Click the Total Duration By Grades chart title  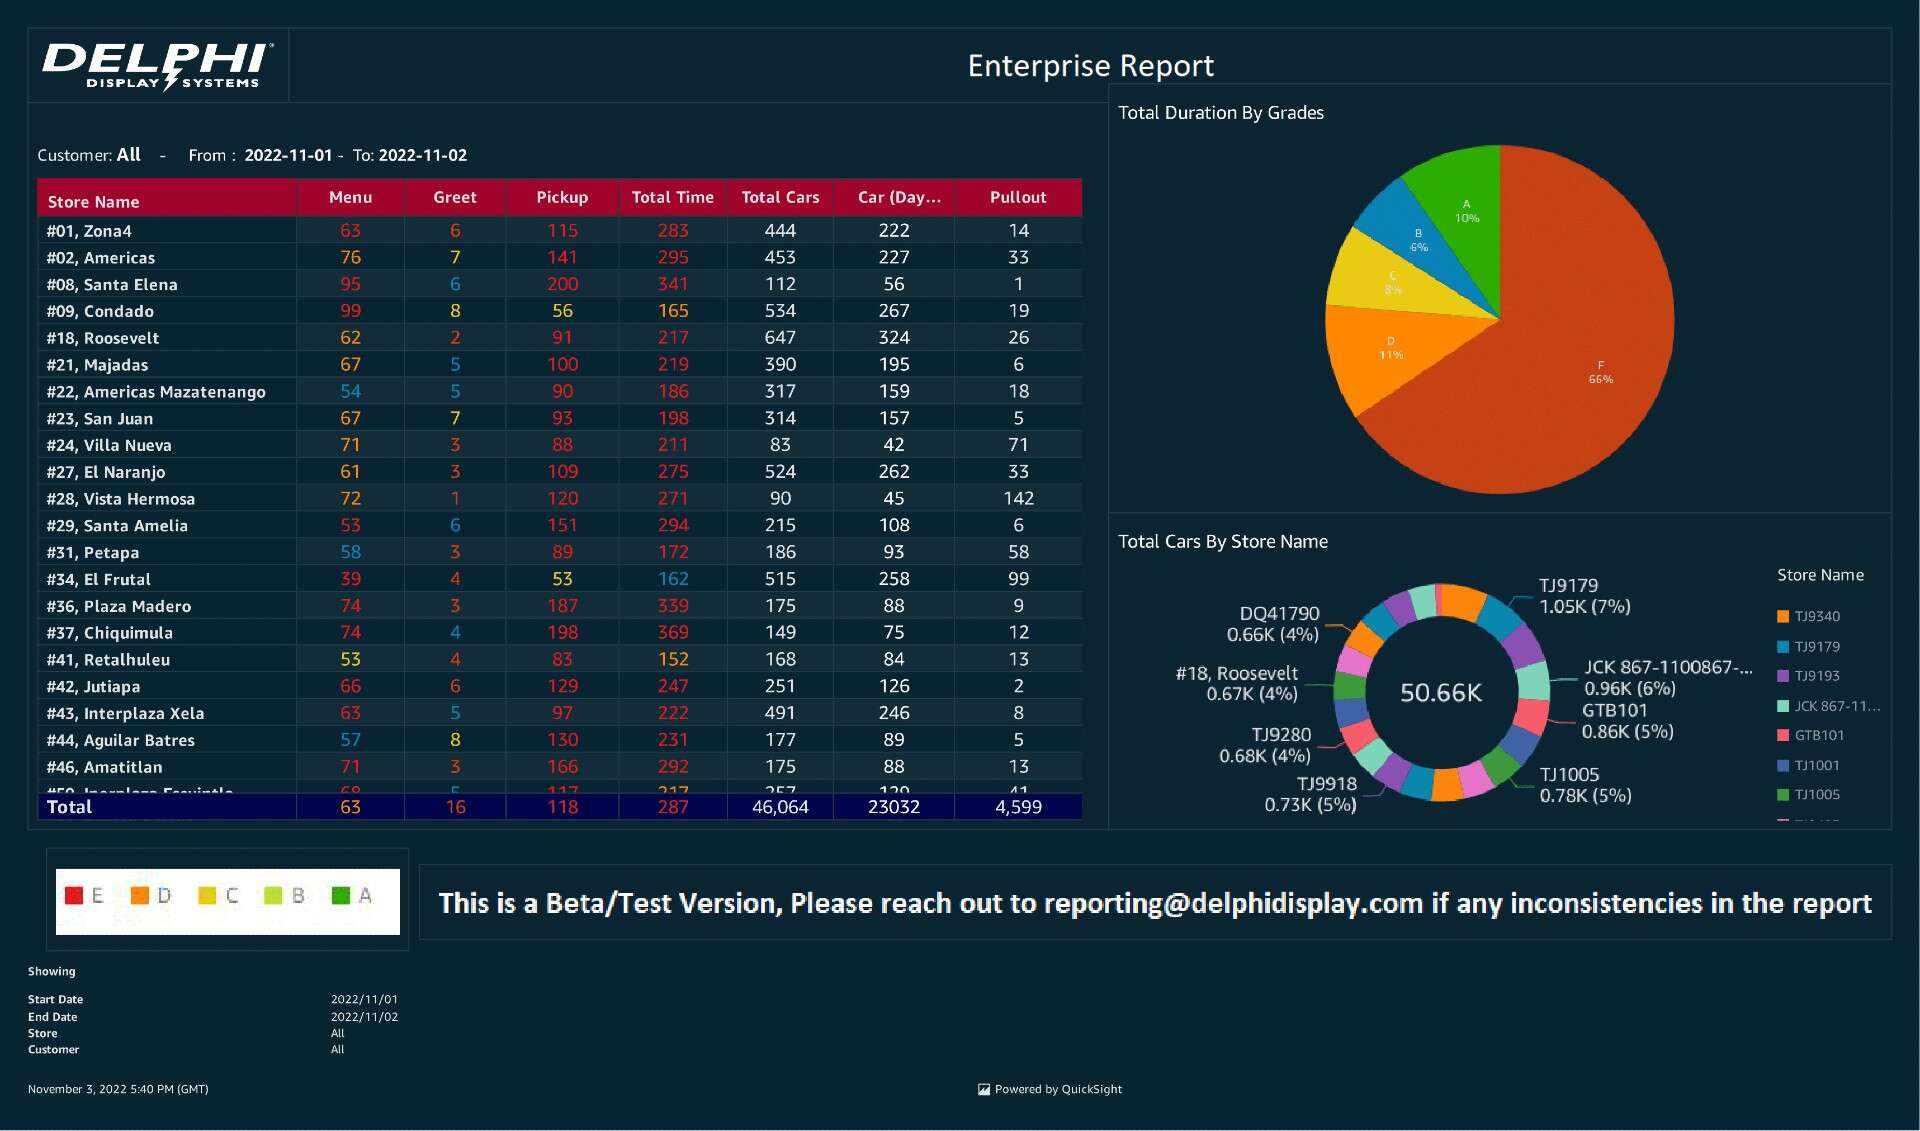coord(1220,113)
